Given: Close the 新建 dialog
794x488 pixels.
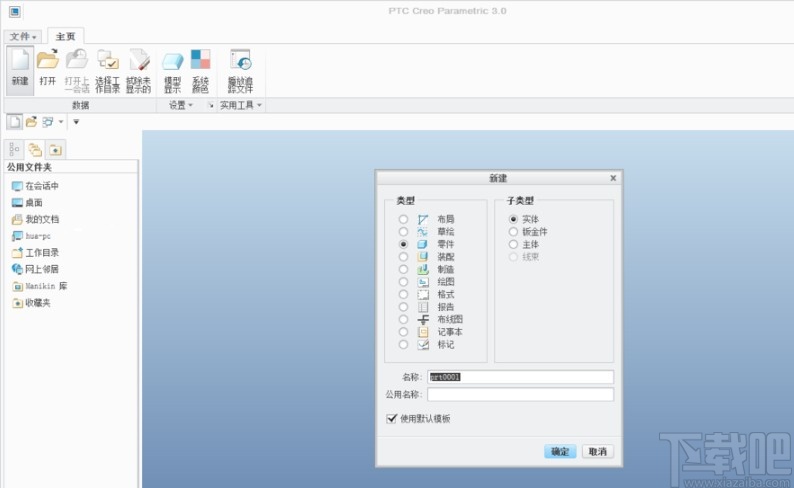Looking at the screenshot, I should tap(613, 178).
